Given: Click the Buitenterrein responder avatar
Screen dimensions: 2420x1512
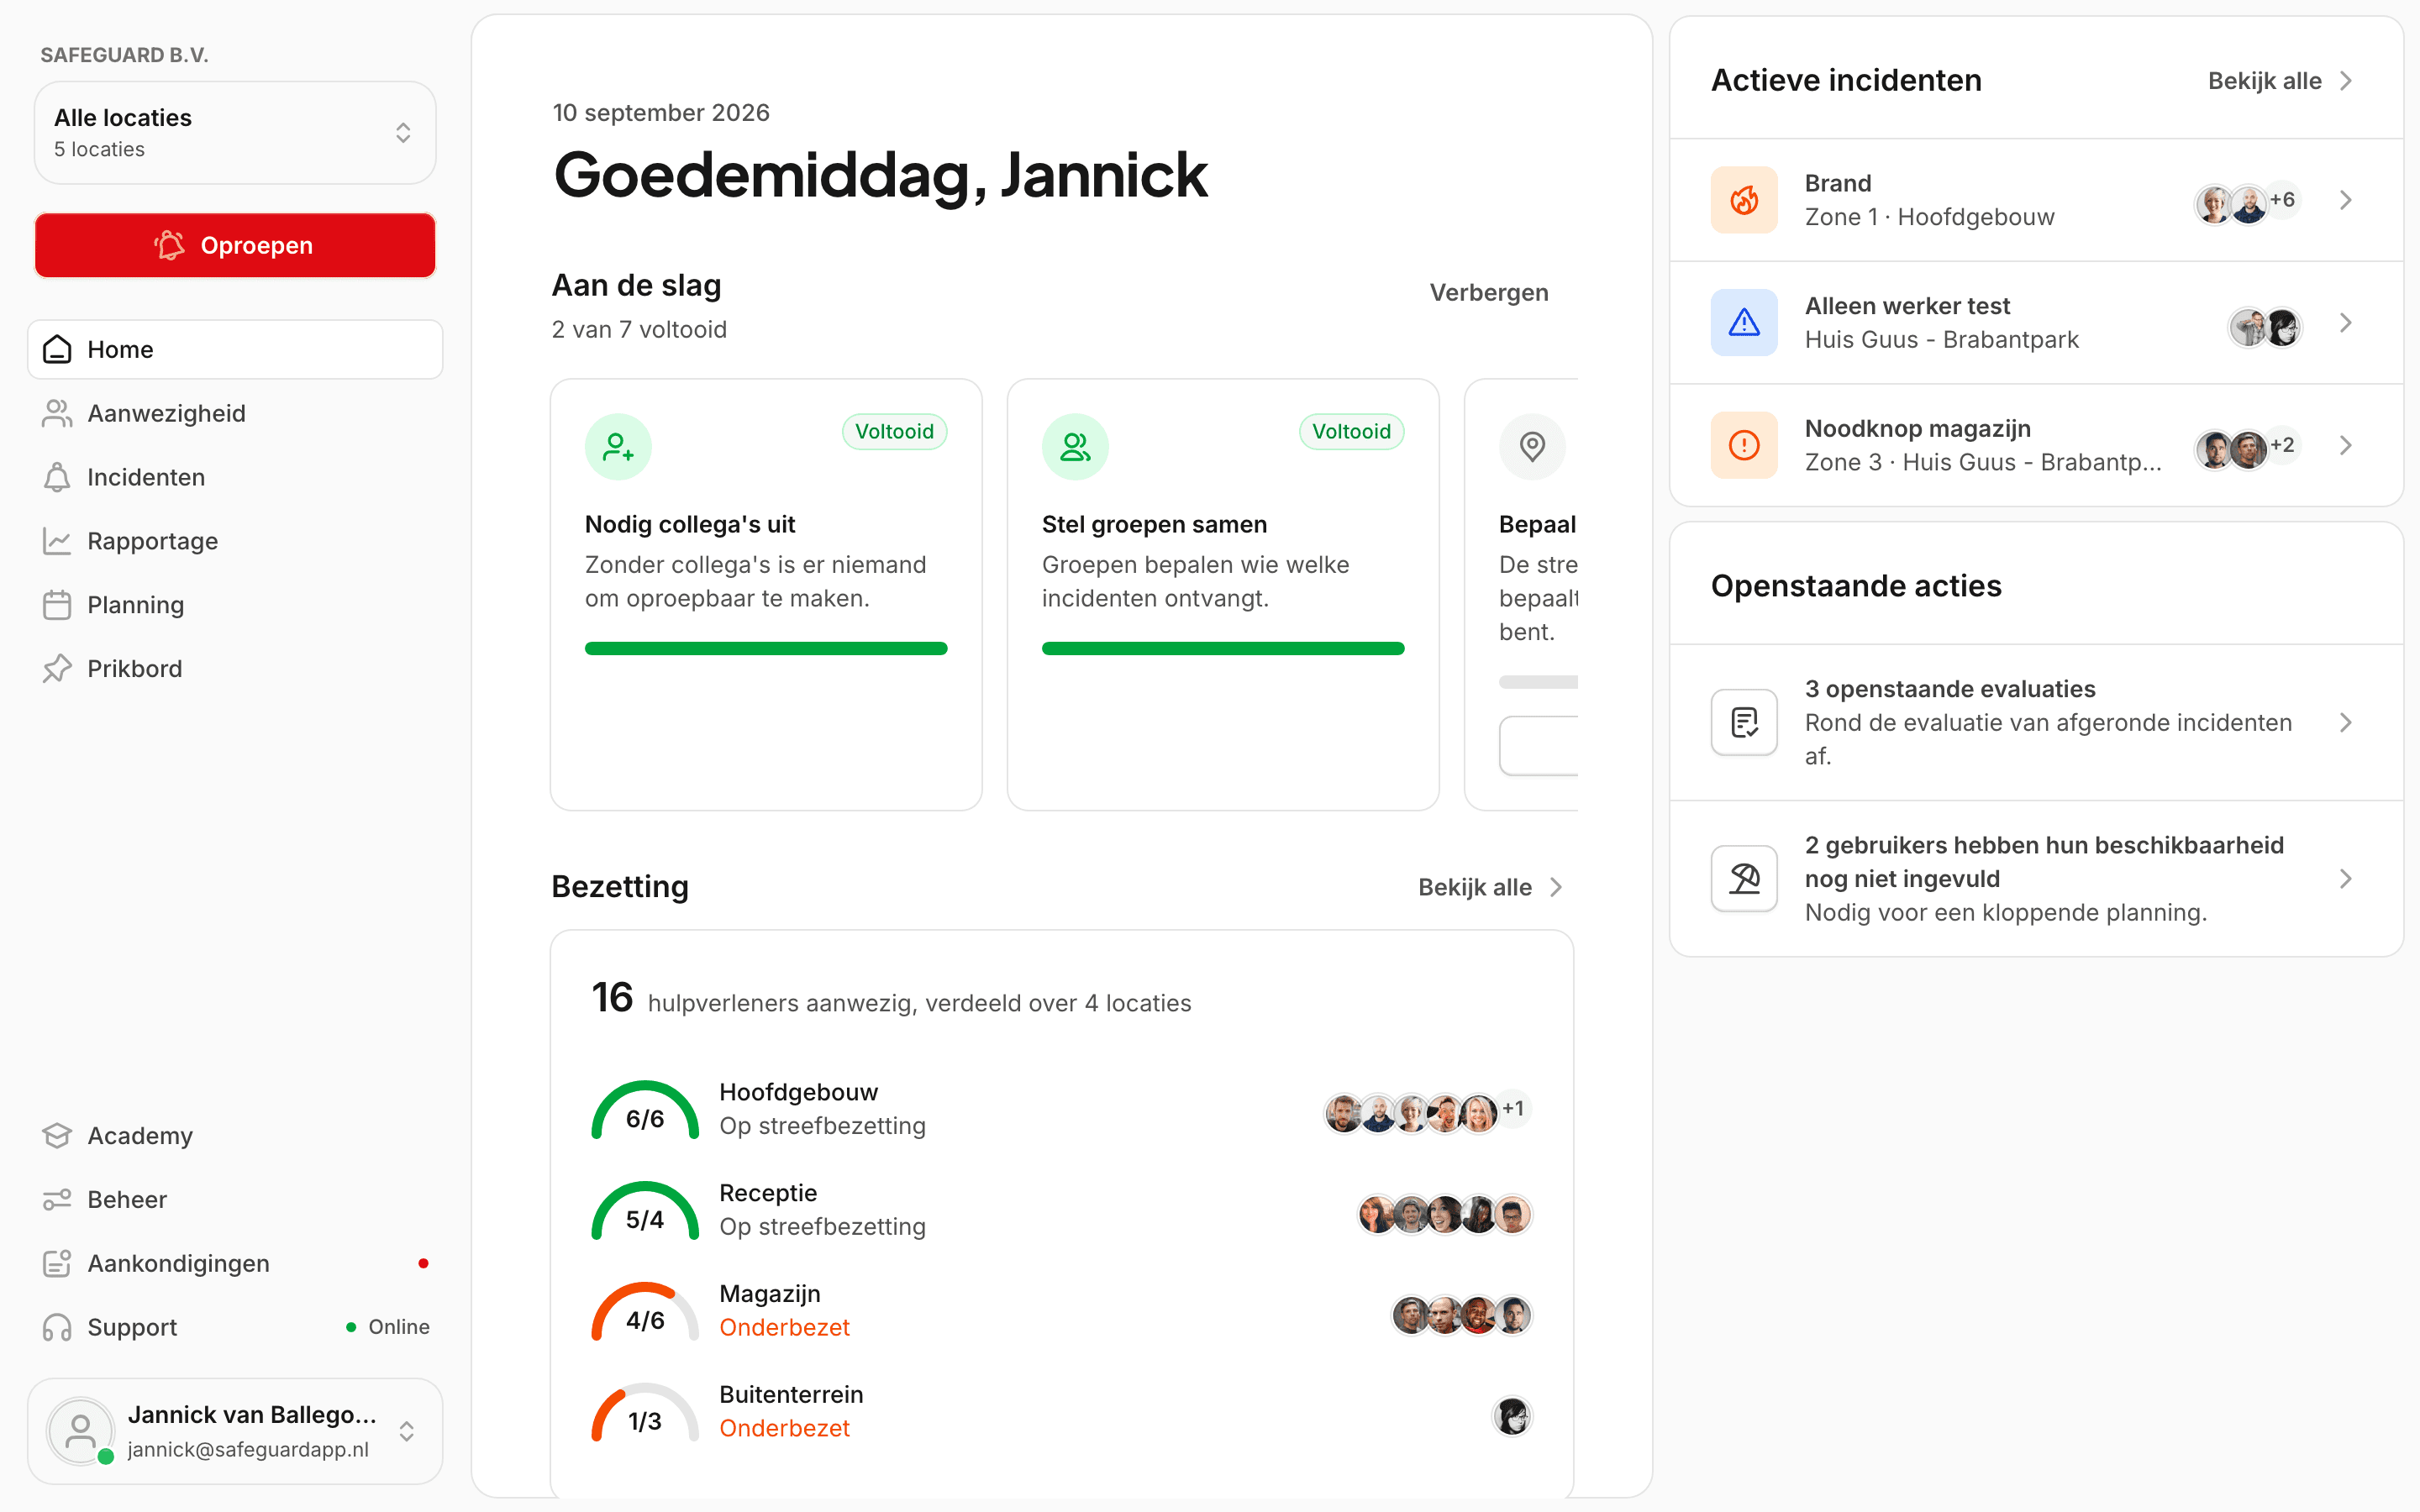Looking at the screenshot, I should click(1512, 1416).
